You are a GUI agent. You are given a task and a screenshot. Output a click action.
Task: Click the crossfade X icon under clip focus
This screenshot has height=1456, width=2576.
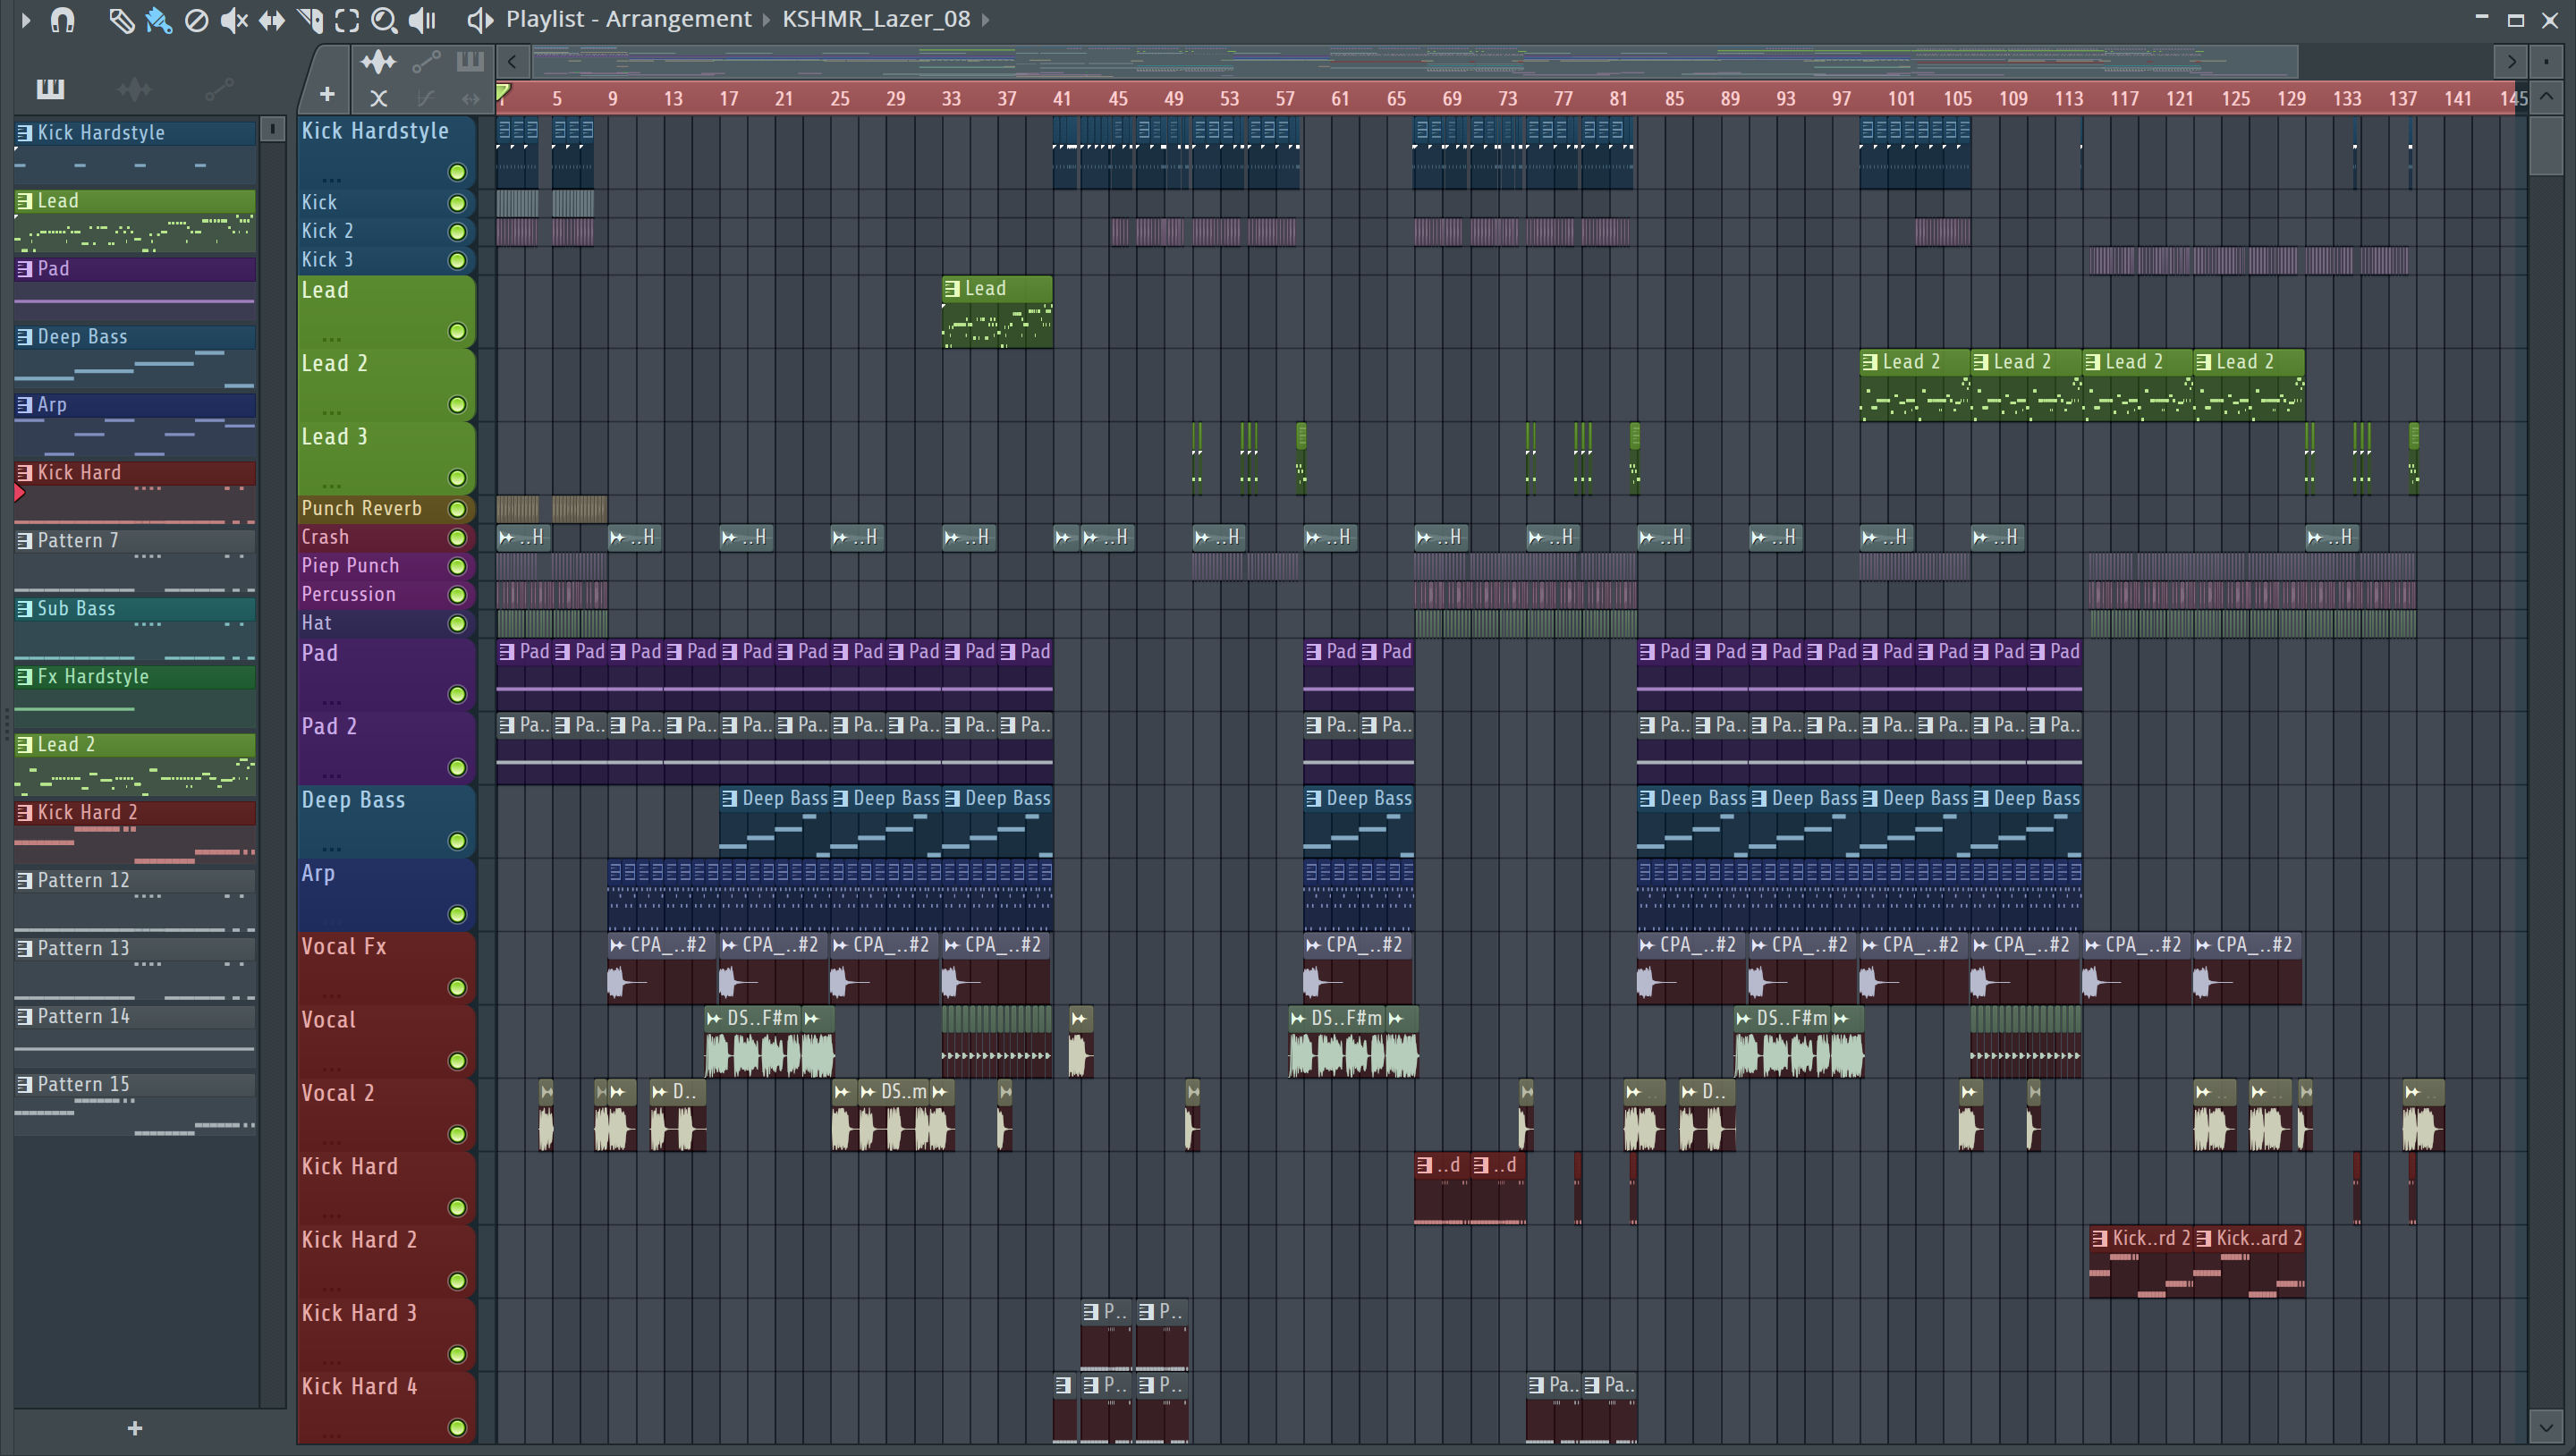(378, 98)
